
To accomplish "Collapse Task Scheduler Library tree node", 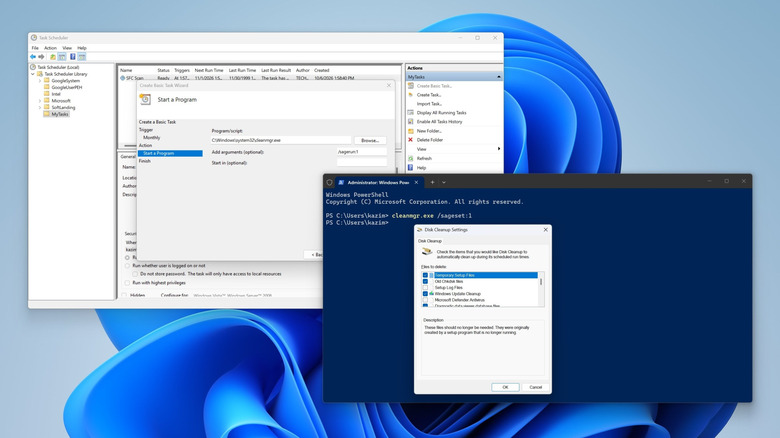I will 33,74.
